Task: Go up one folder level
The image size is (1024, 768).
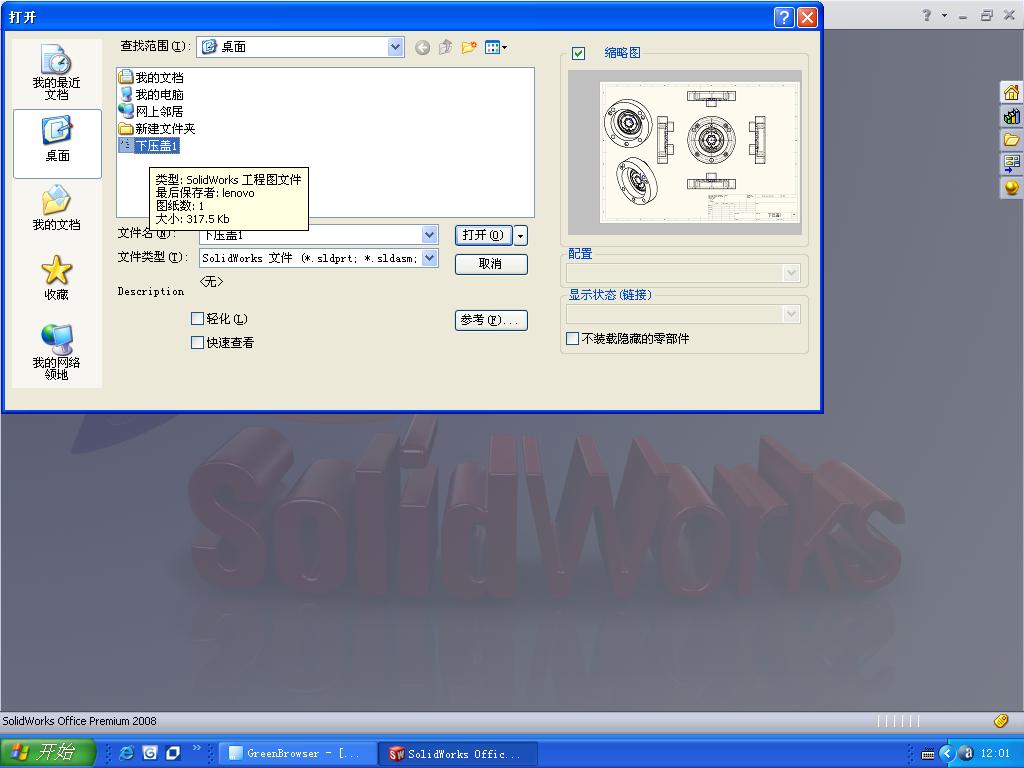Action: 445,47
